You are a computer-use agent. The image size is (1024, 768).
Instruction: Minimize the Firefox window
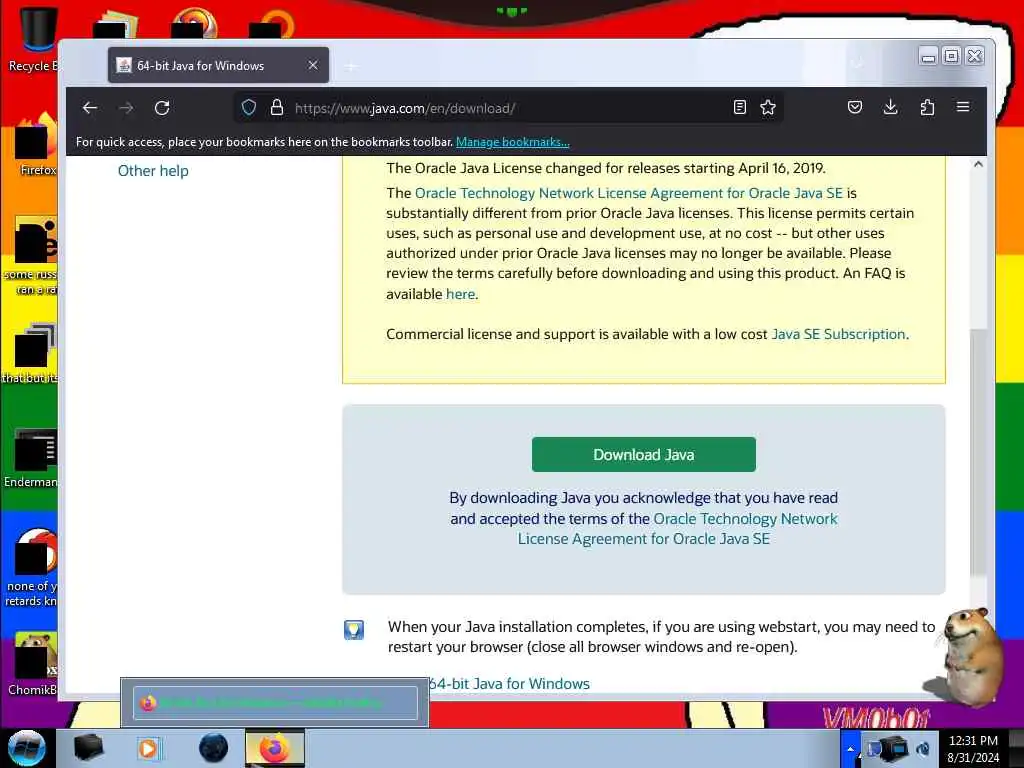928,56
